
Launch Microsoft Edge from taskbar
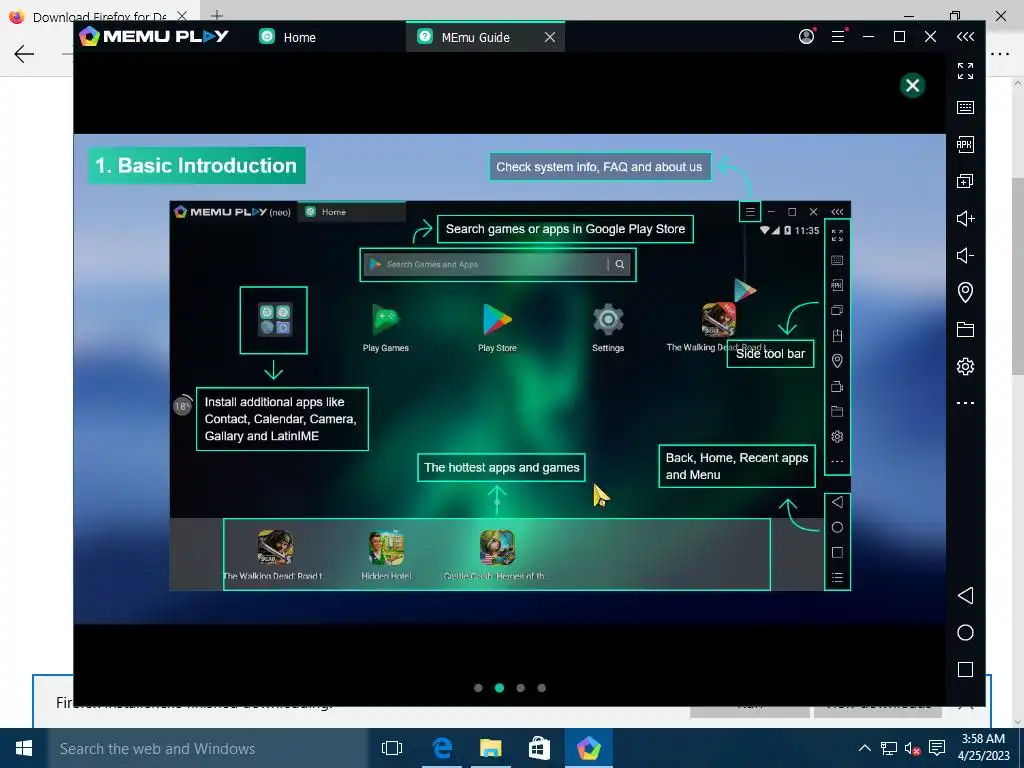point(442,748)
